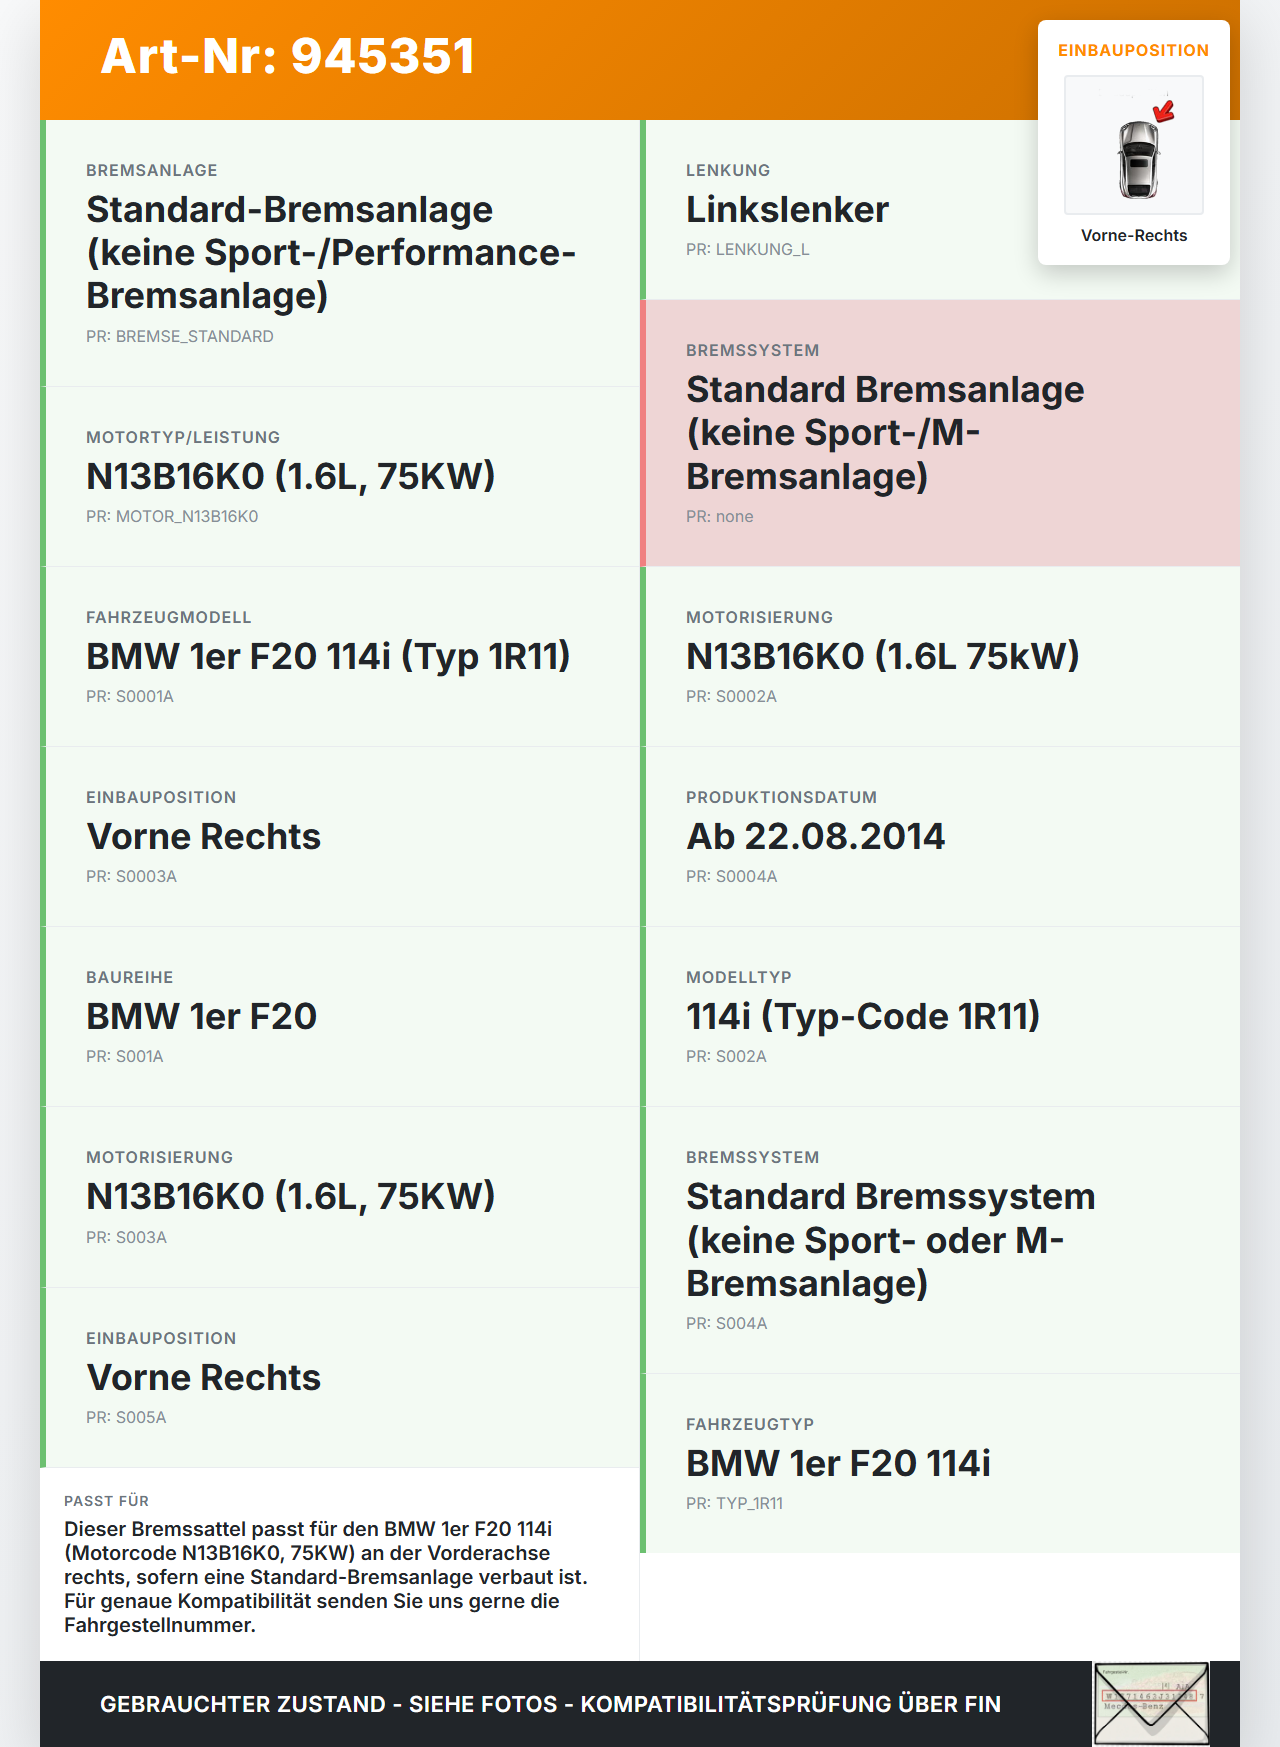This screenshot has height=1747, width=1280.
Task: Click the Vorne-Rechts caption under car
Action: [1133, 235]
